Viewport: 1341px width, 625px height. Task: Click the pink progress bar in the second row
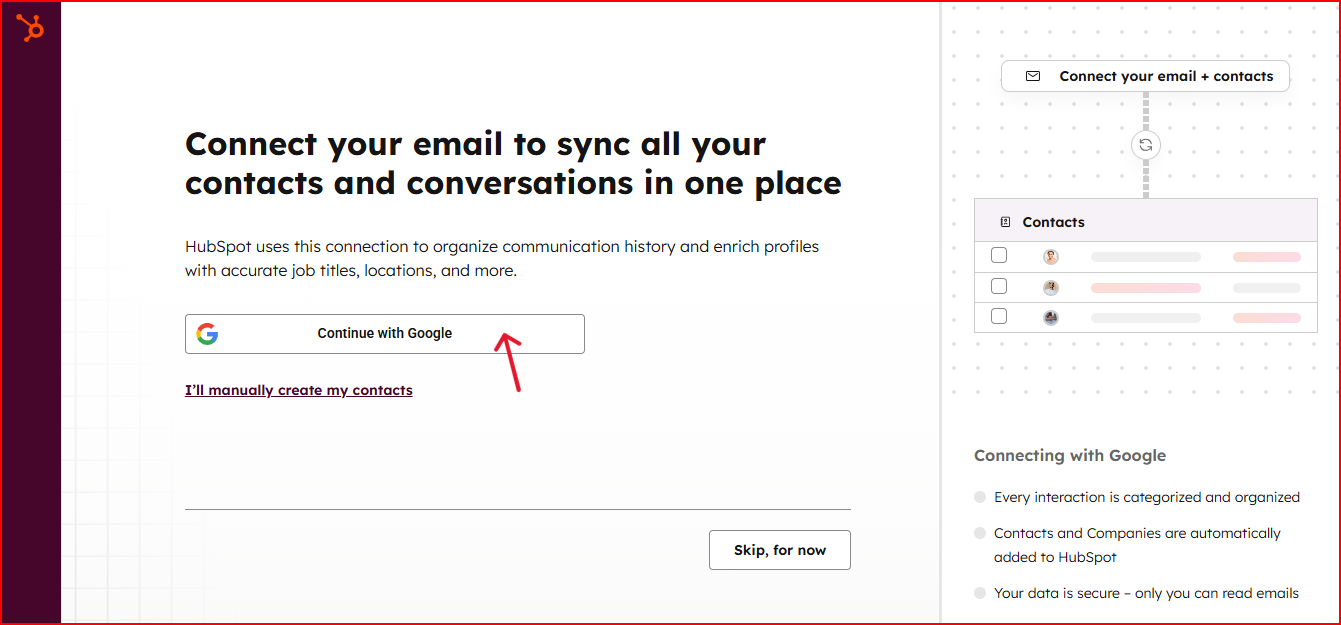[1145, 287]
